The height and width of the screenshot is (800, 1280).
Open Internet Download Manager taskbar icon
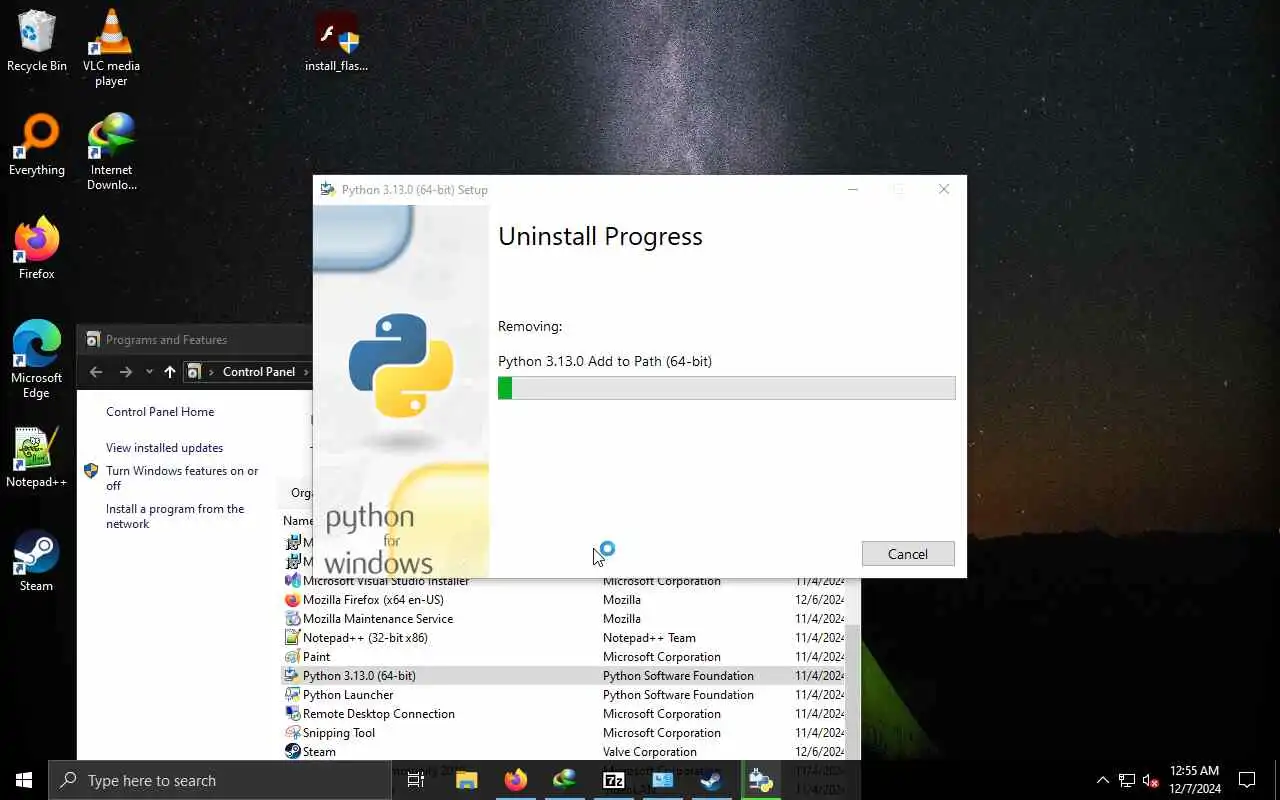pyautogui.click(x=564, y=780)
